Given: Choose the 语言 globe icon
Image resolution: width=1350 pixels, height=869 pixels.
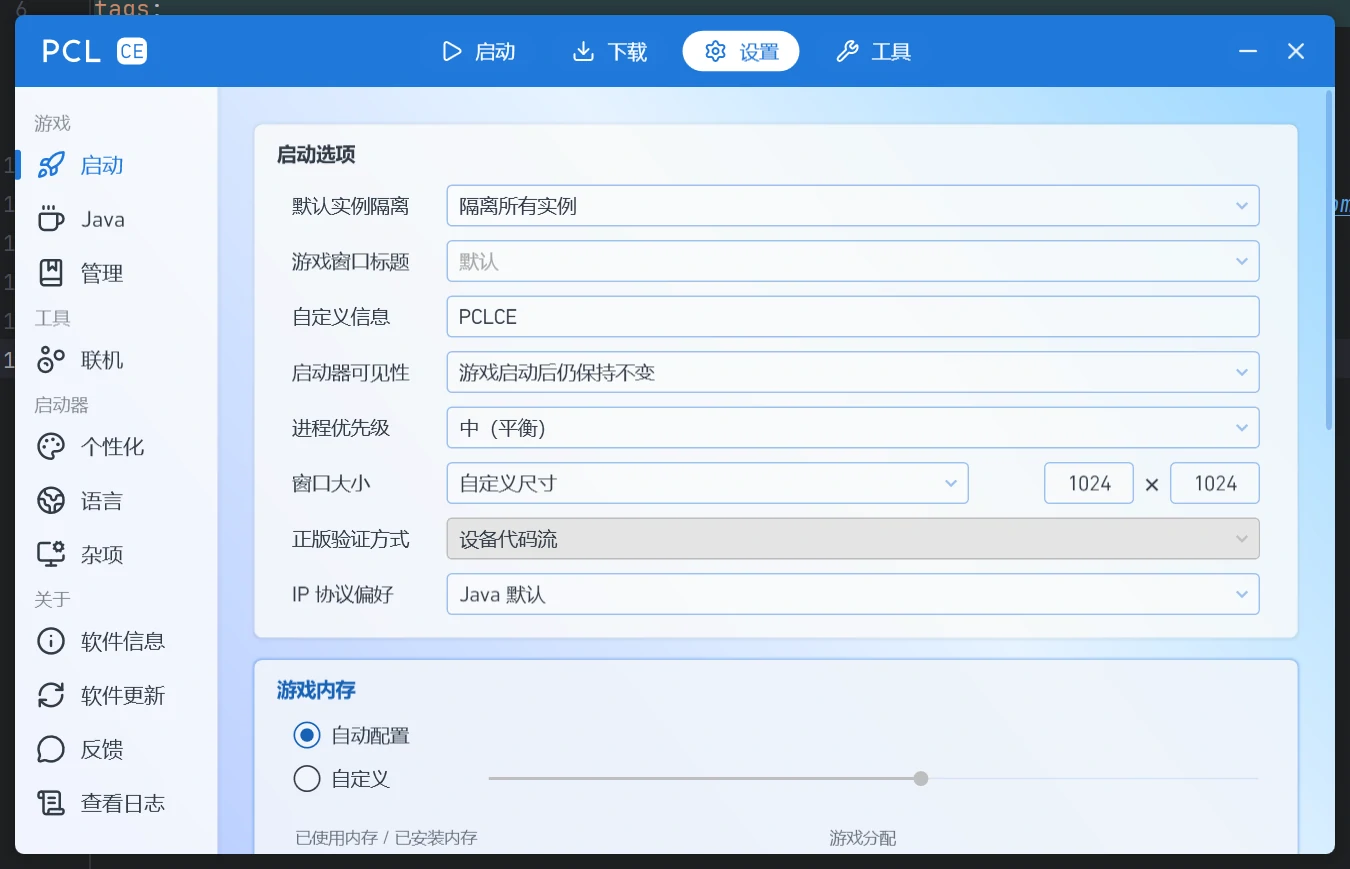Looking at the screenshot, I should [51, 500].
